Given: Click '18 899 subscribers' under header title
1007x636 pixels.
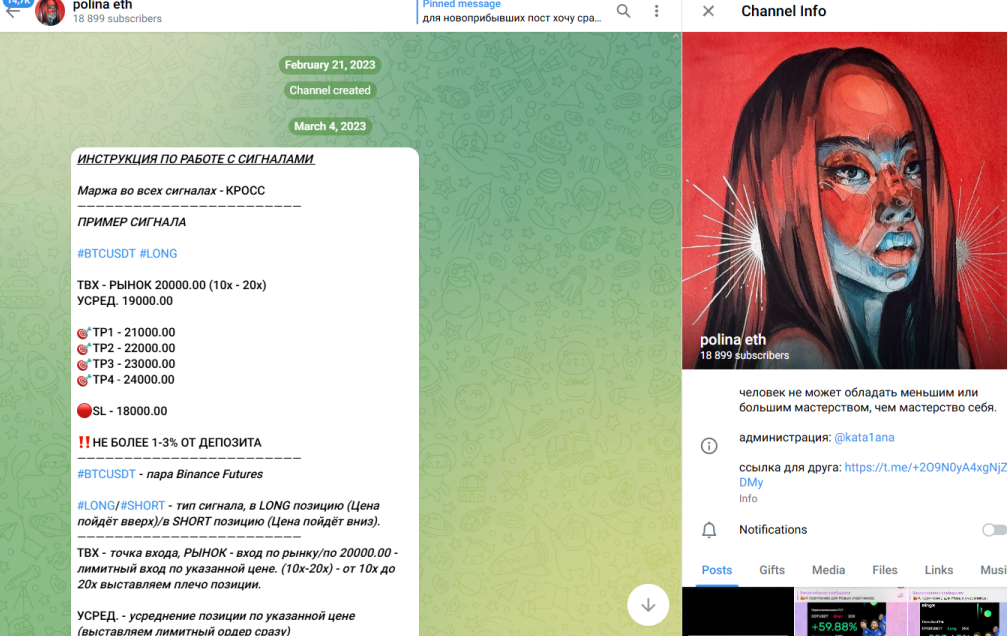Looking at the screenshot, I should pos(118,19).
